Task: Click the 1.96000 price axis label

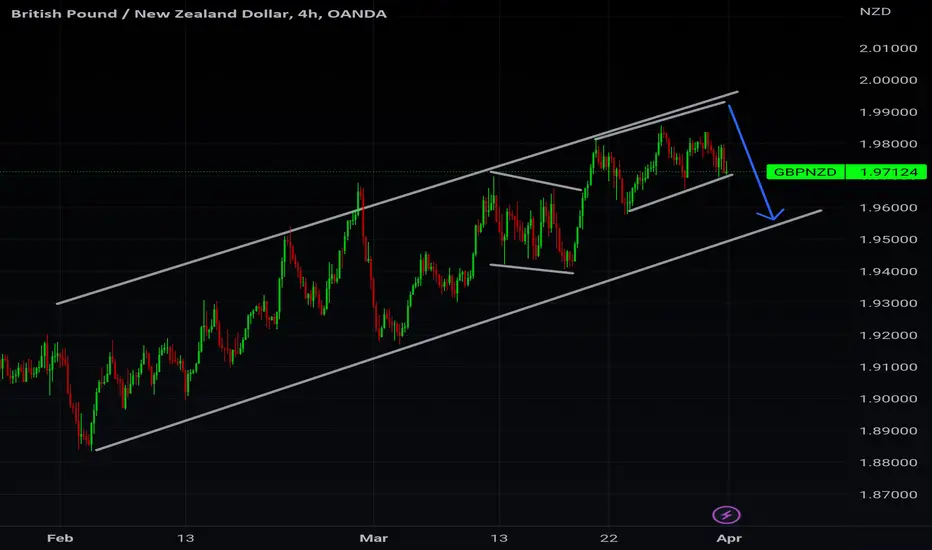Action: click(x=888, y=208)
